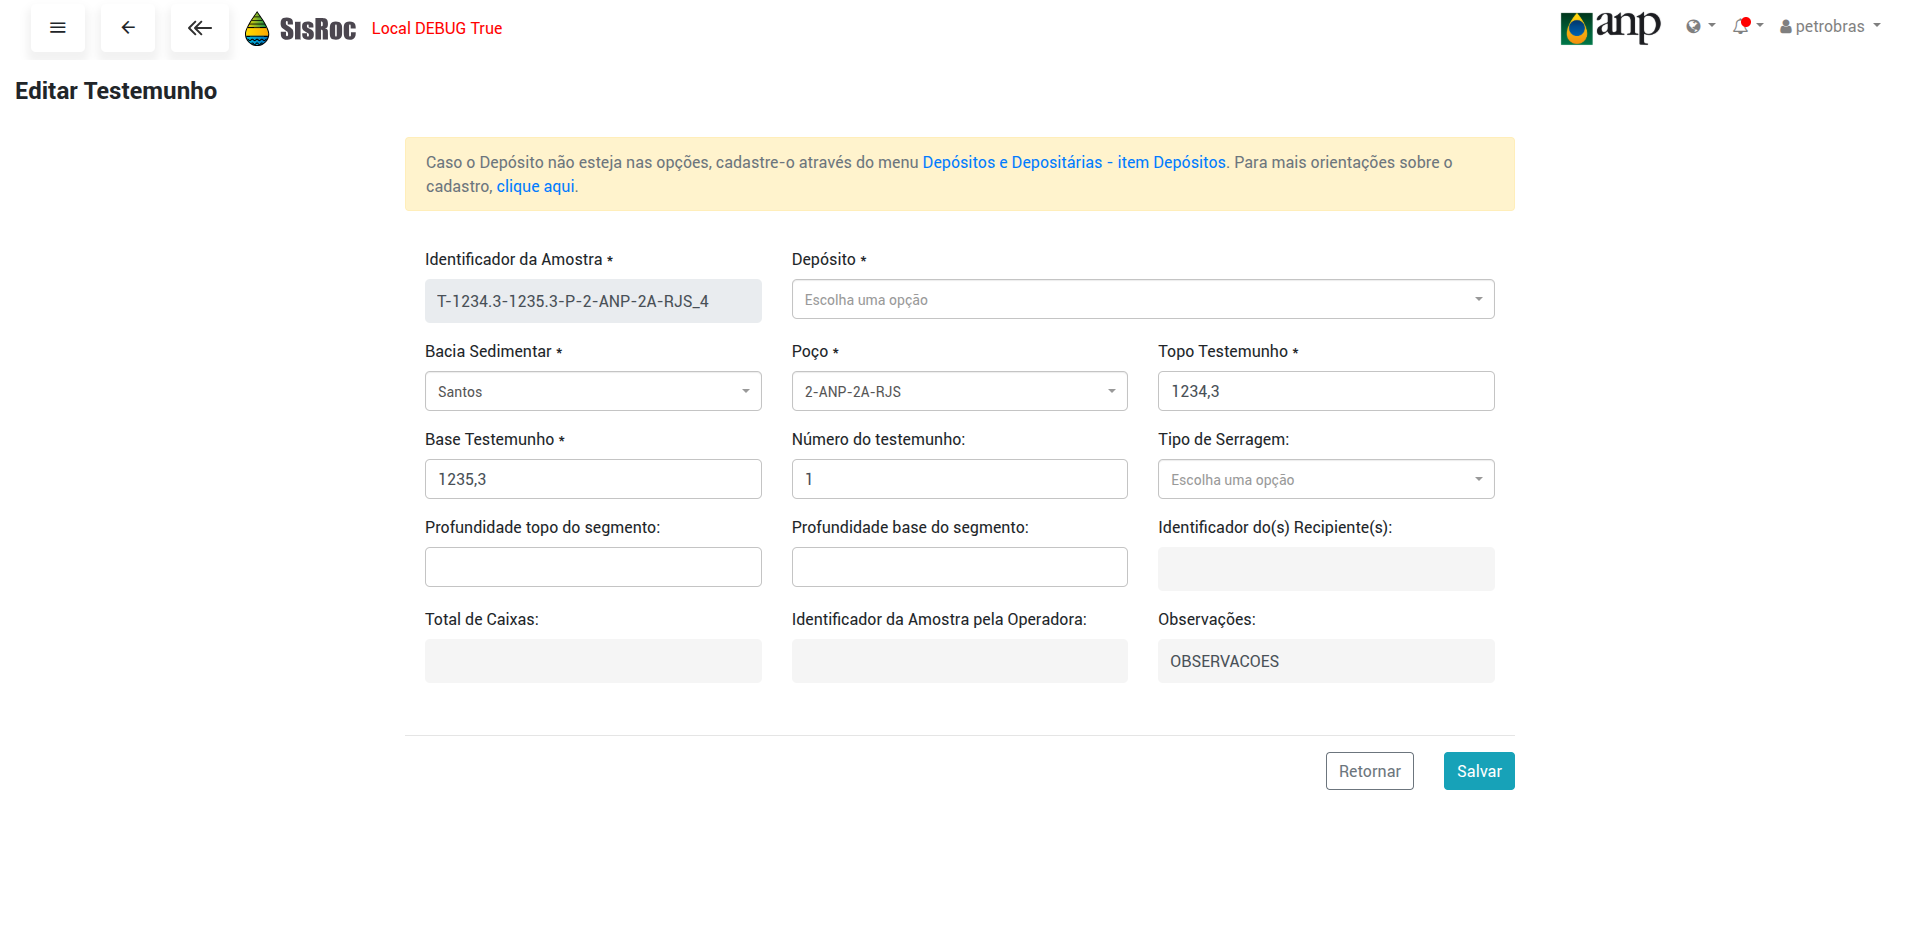Open the petrobras user menu
The width and height of the screenshot is (1907, 941).
pyautogui.click(x=1829, y=26)
